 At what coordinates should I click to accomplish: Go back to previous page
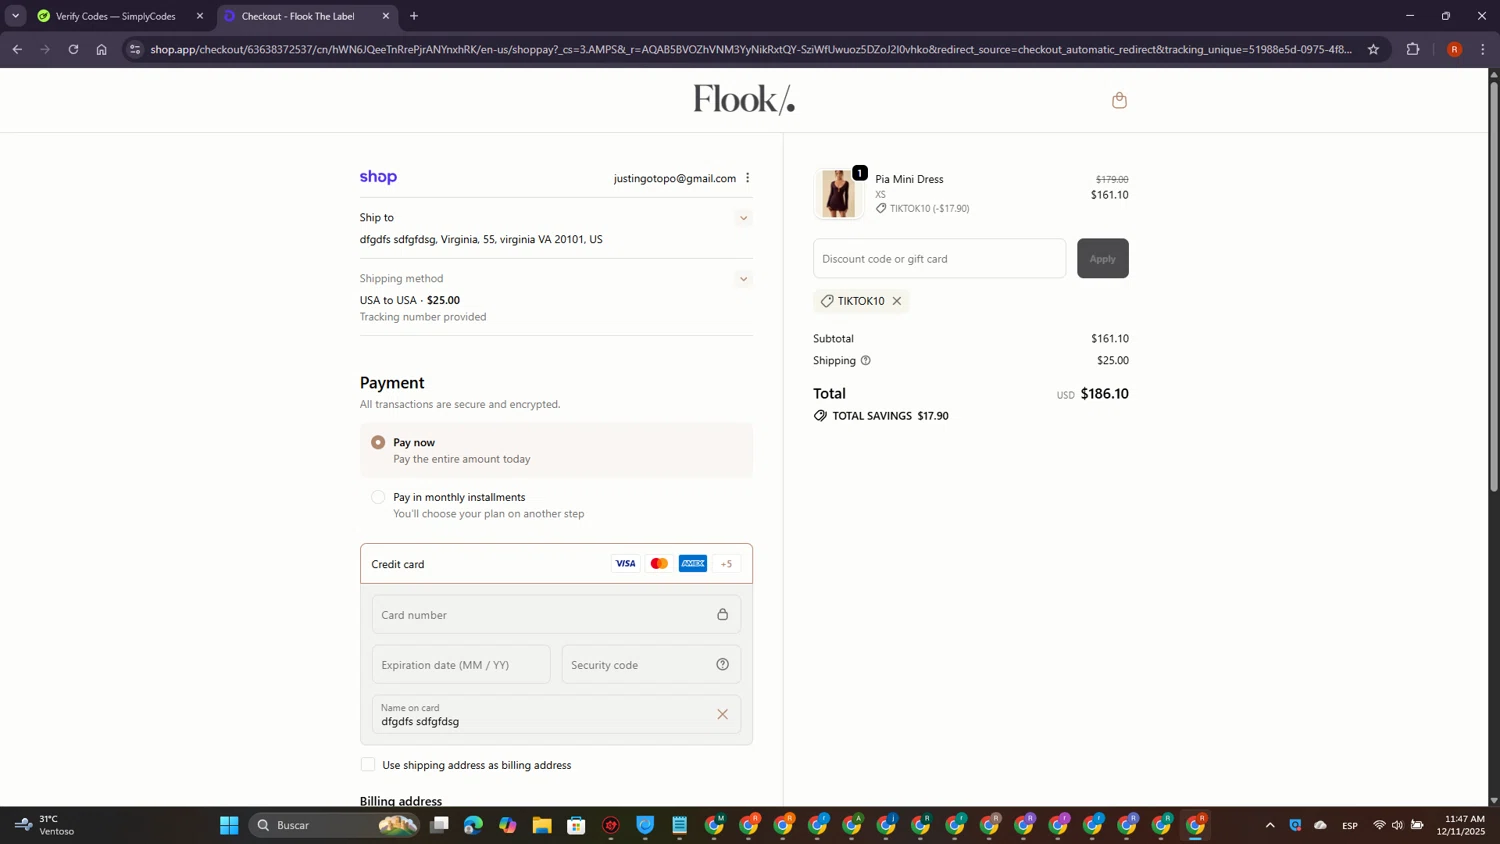click(x=17, y=49)
